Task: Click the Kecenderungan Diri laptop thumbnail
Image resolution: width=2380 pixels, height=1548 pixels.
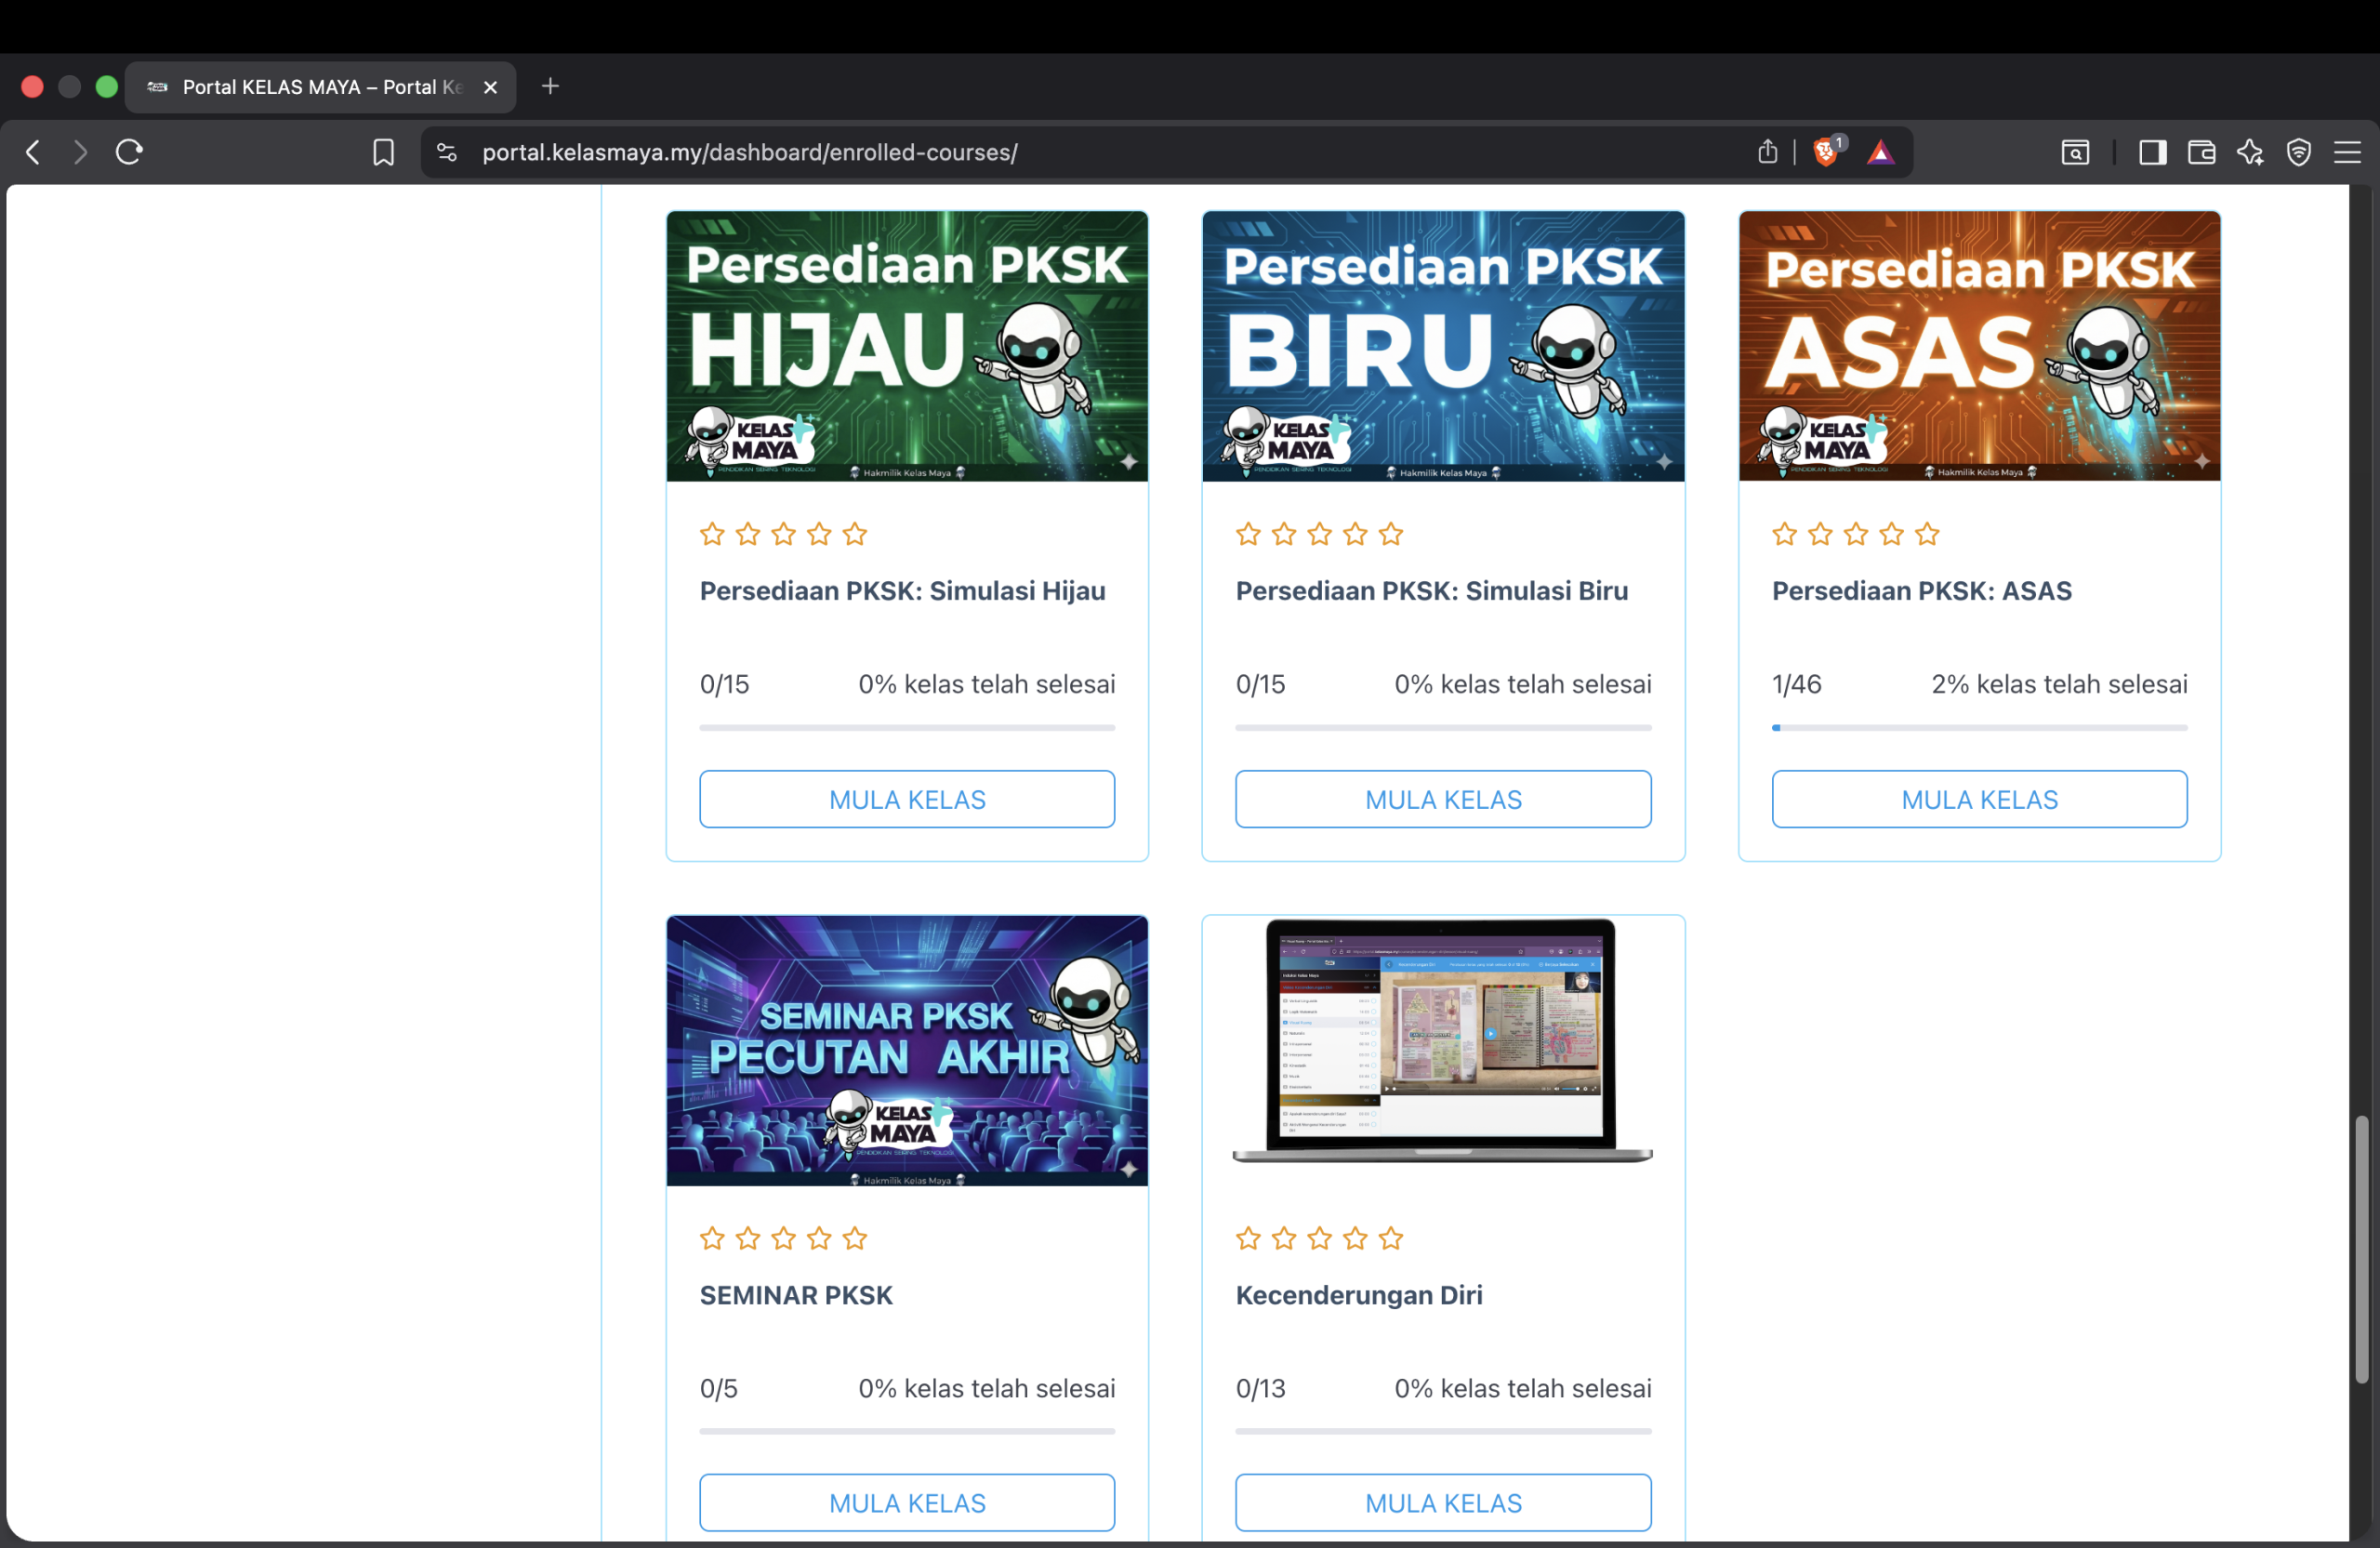Action: (1442, 1040)
